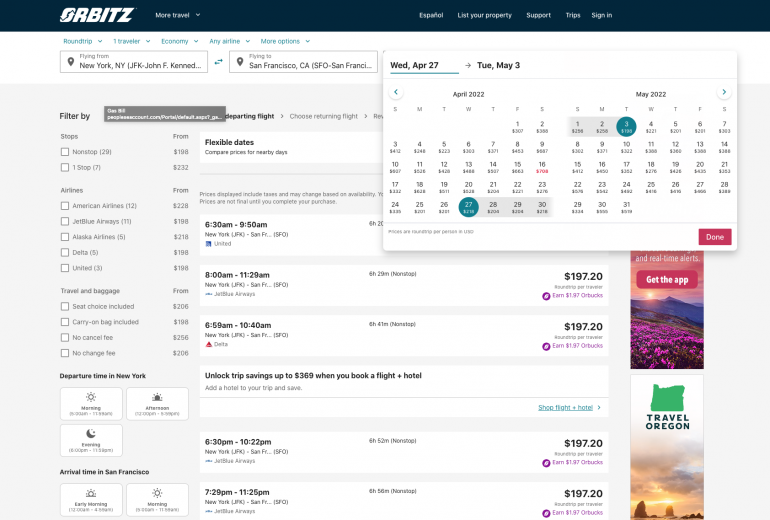Click the Shop flight + hotel link

[x=569, y=408]
